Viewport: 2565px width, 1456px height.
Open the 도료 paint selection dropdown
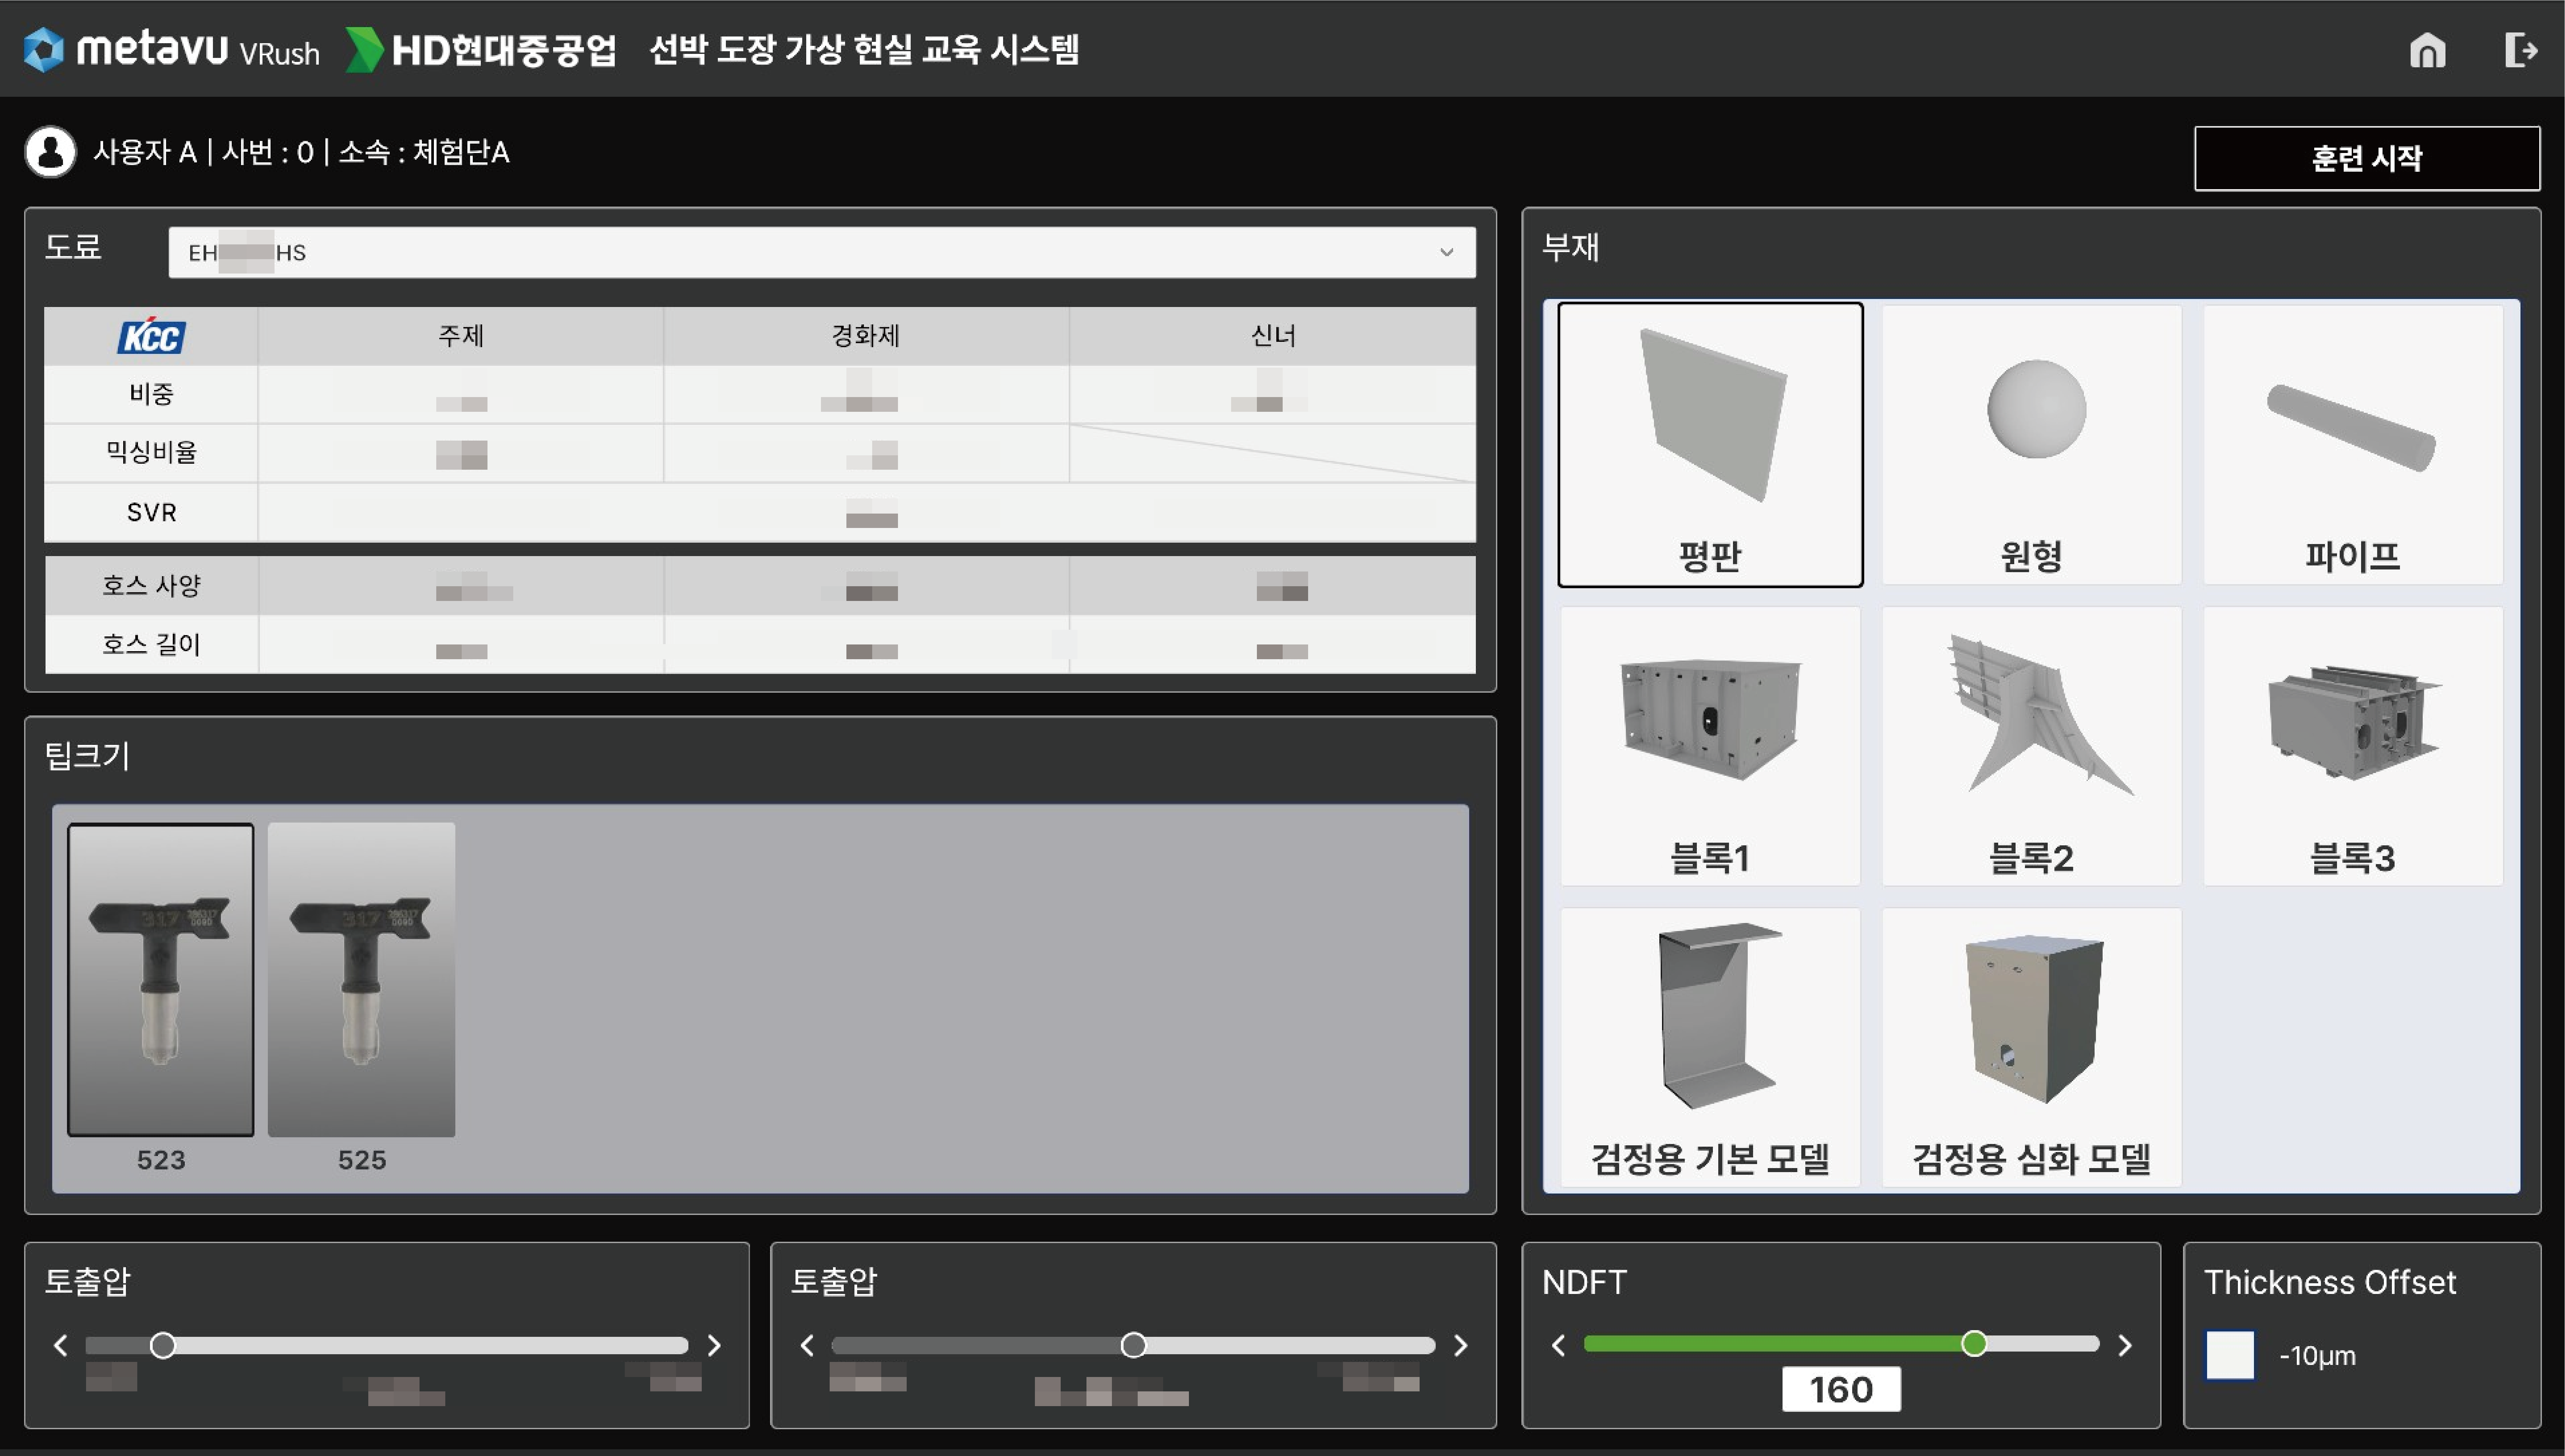820,252
